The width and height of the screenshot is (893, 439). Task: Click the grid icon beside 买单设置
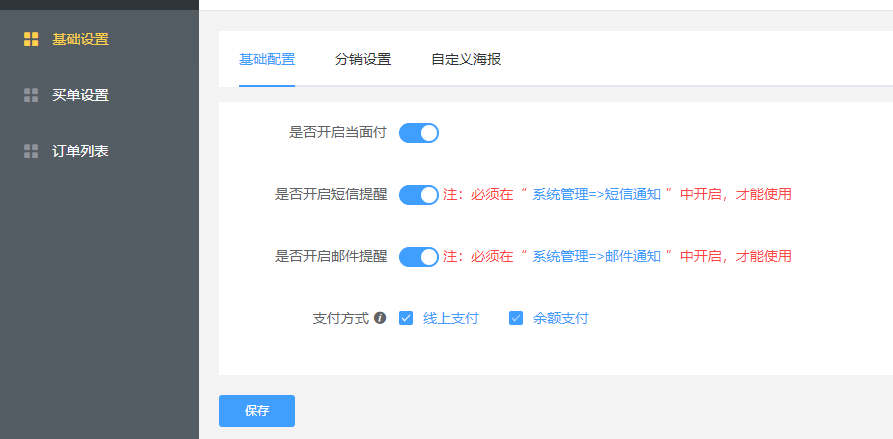tap(31, 95)
